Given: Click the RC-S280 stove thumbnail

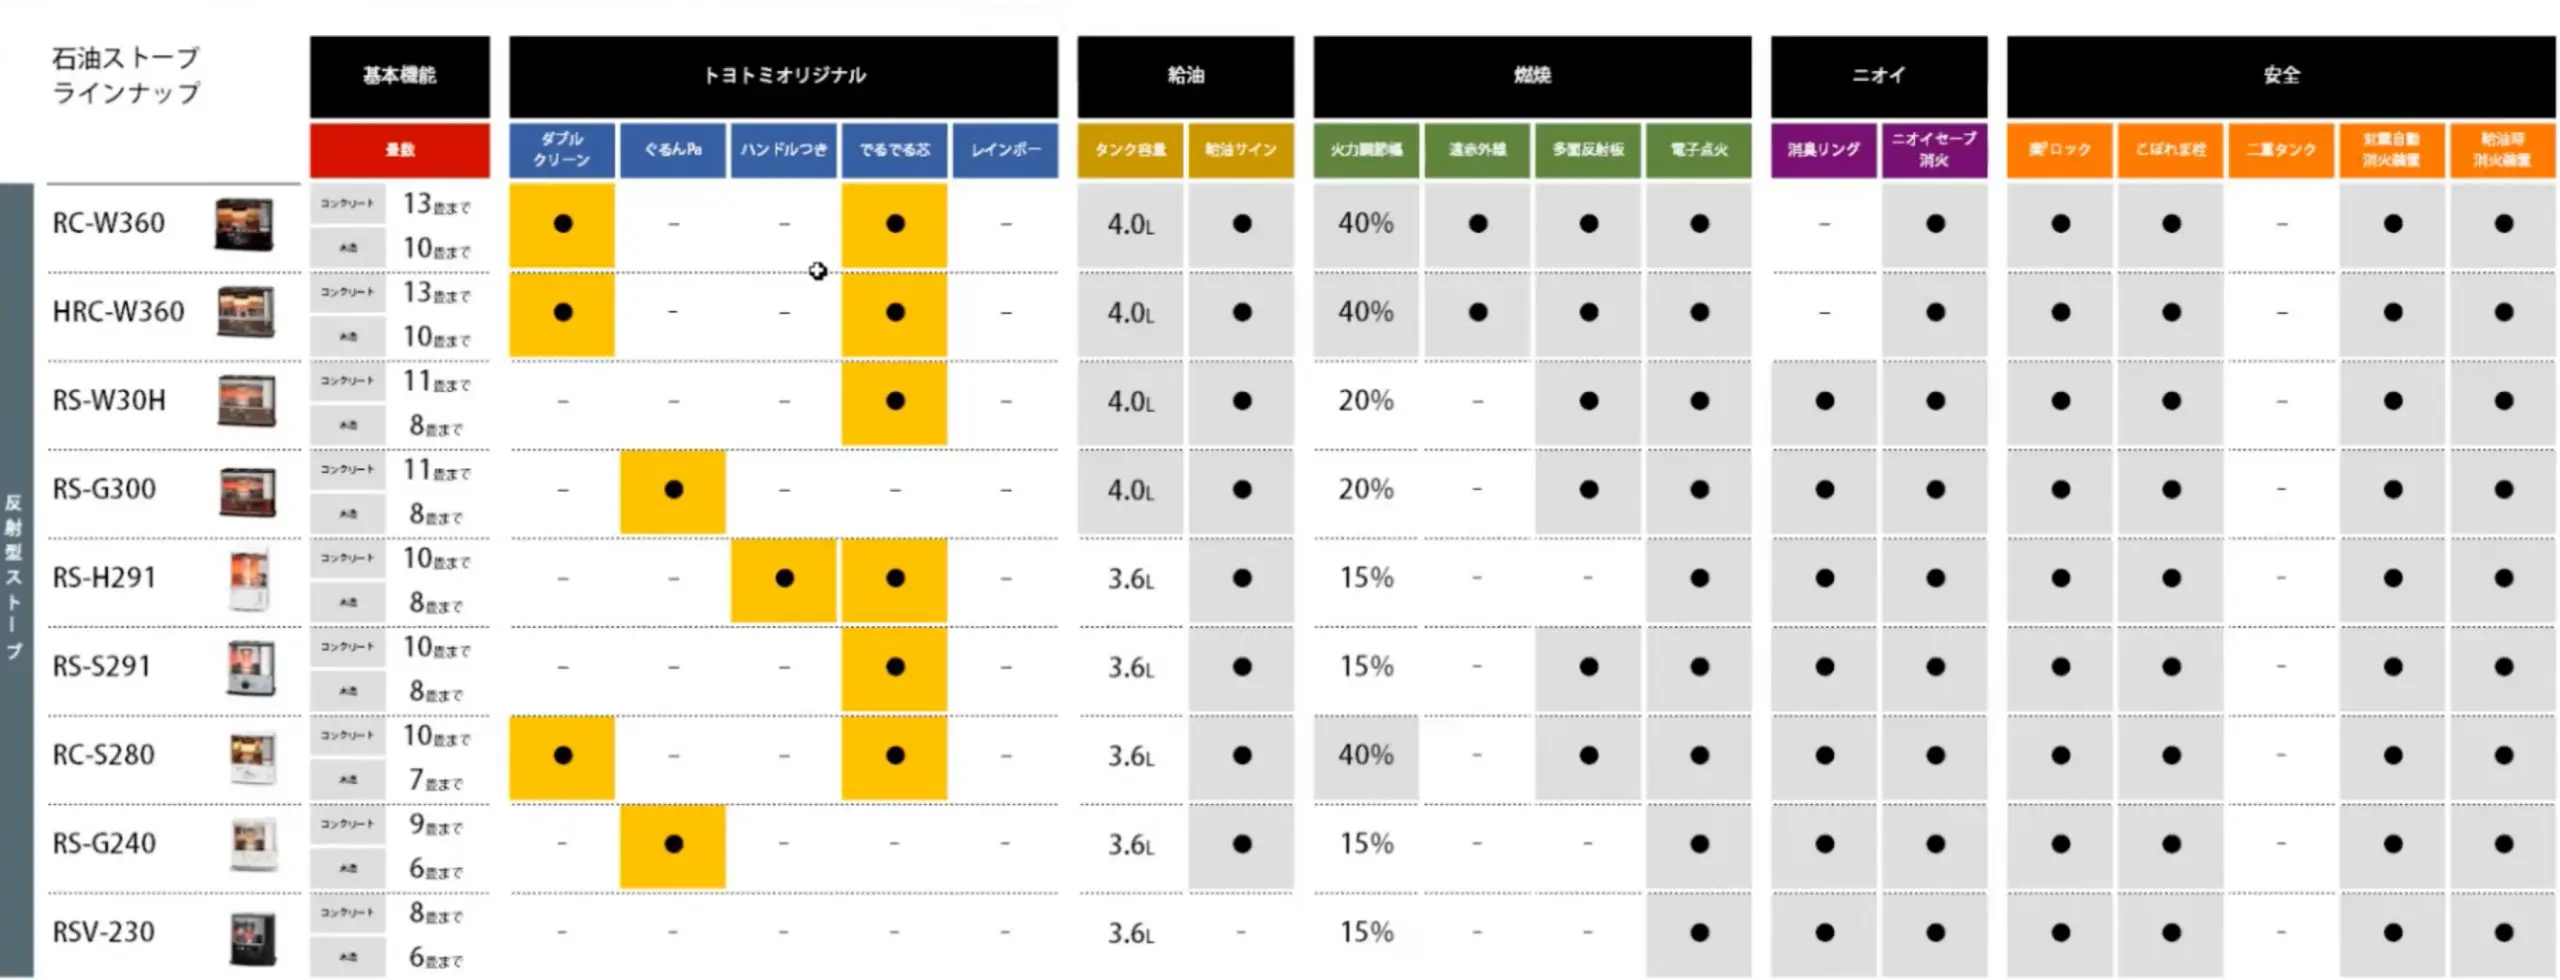Looking at the screenshot, I should click(252, 757).
